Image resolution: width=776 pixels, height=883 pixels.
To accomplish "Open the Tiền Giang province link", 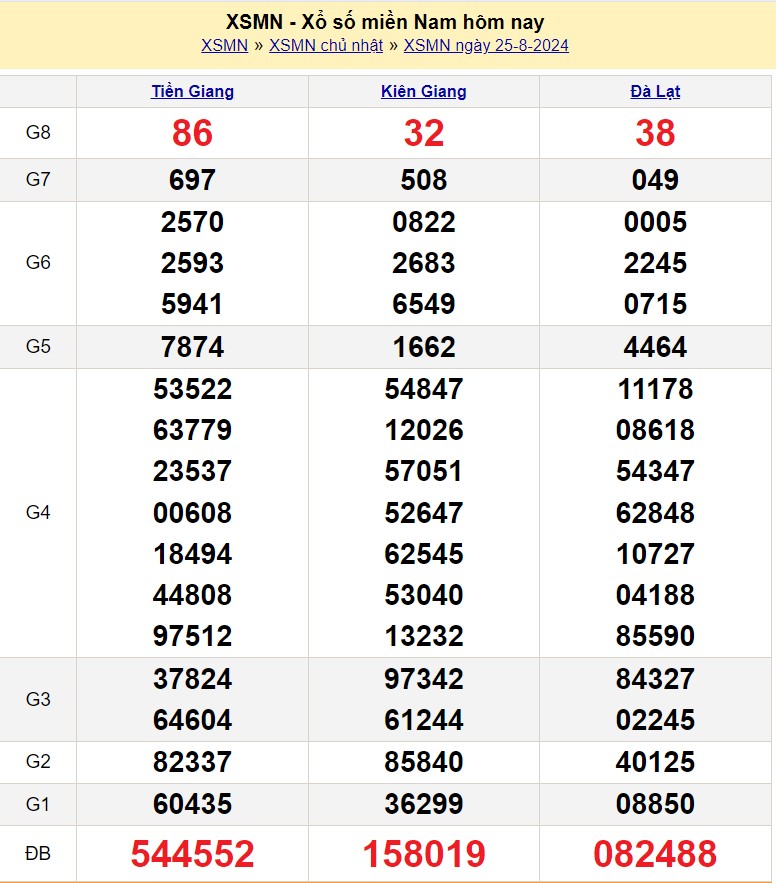I will pyautogui.click(x=192, y=91).
